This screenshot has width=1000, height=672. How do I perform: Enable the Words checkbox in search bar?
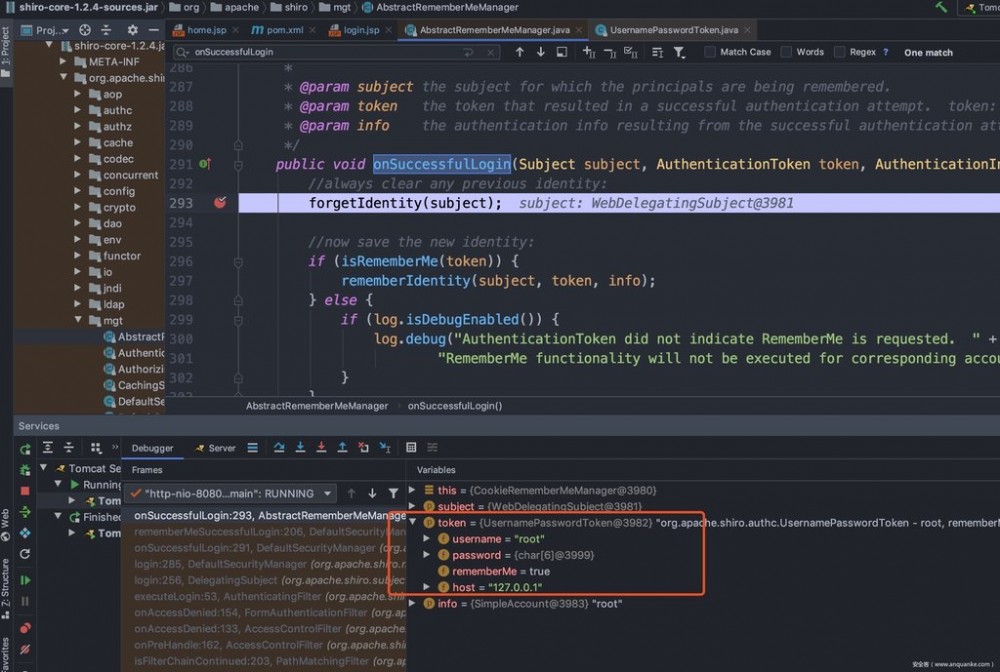click(787, 52)
